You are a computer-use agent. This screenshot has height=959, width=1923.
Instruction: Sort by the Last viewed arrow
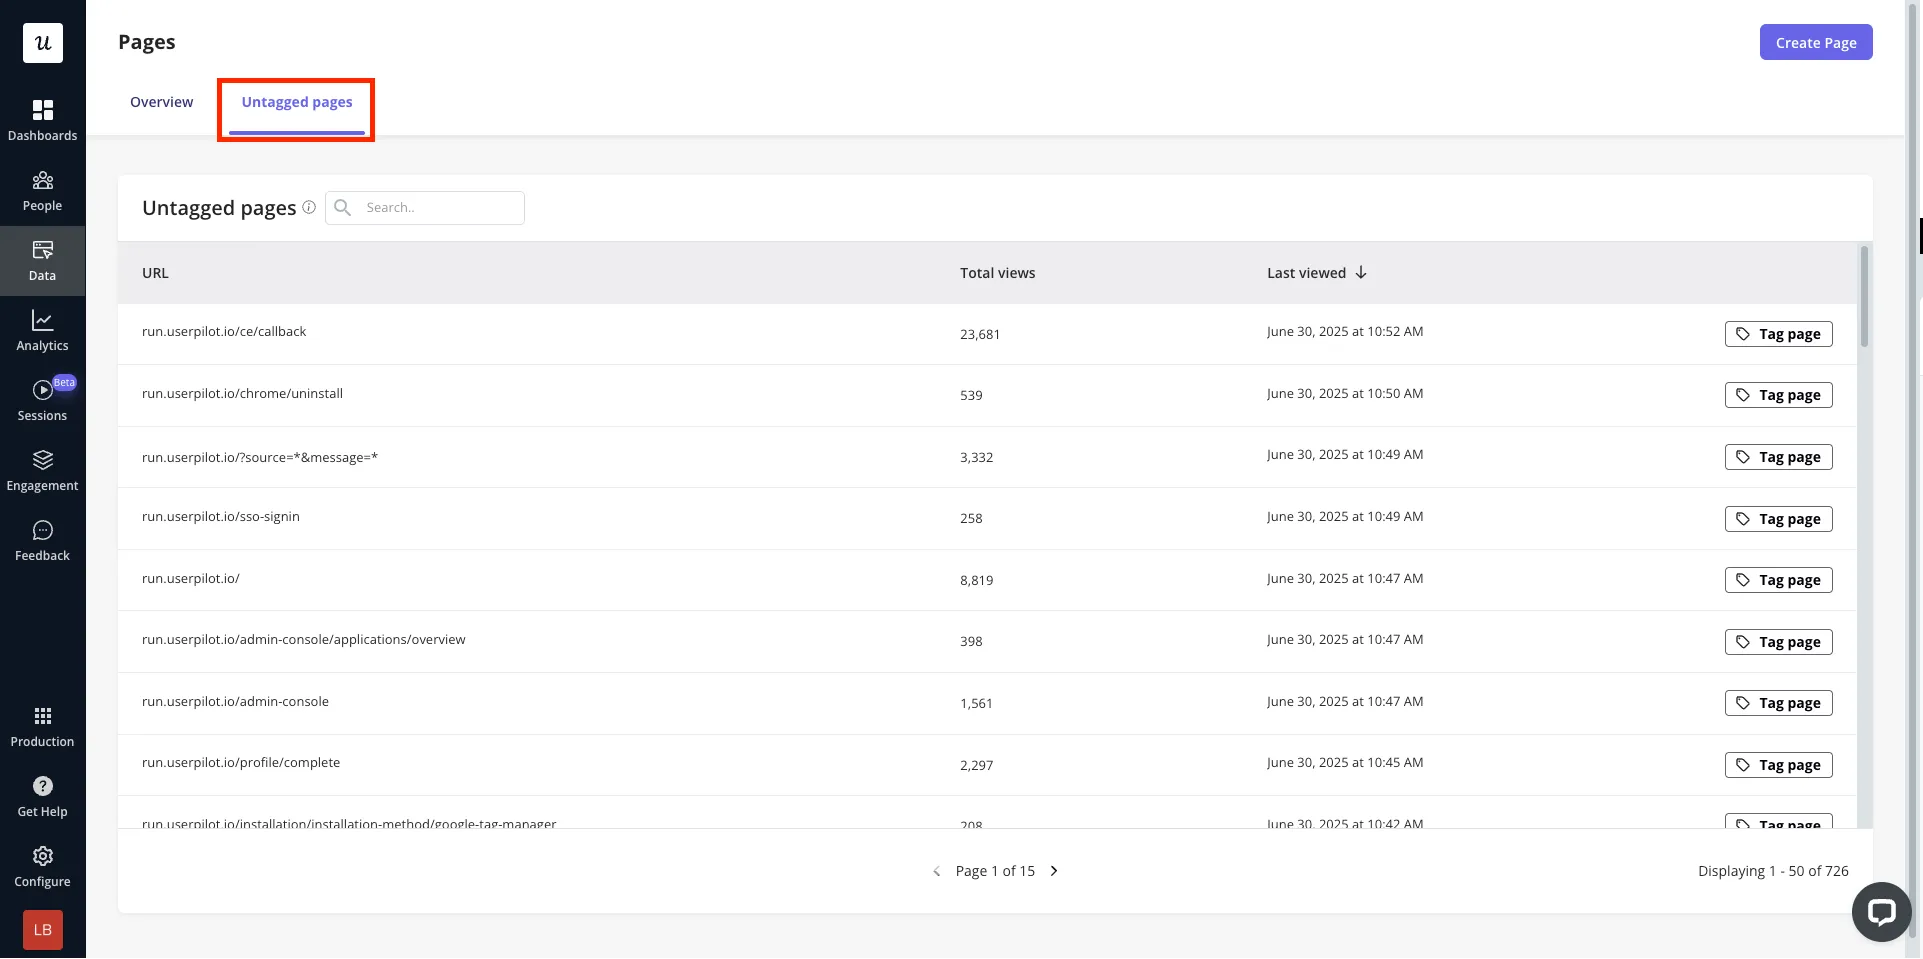(x=1361, y=272)
